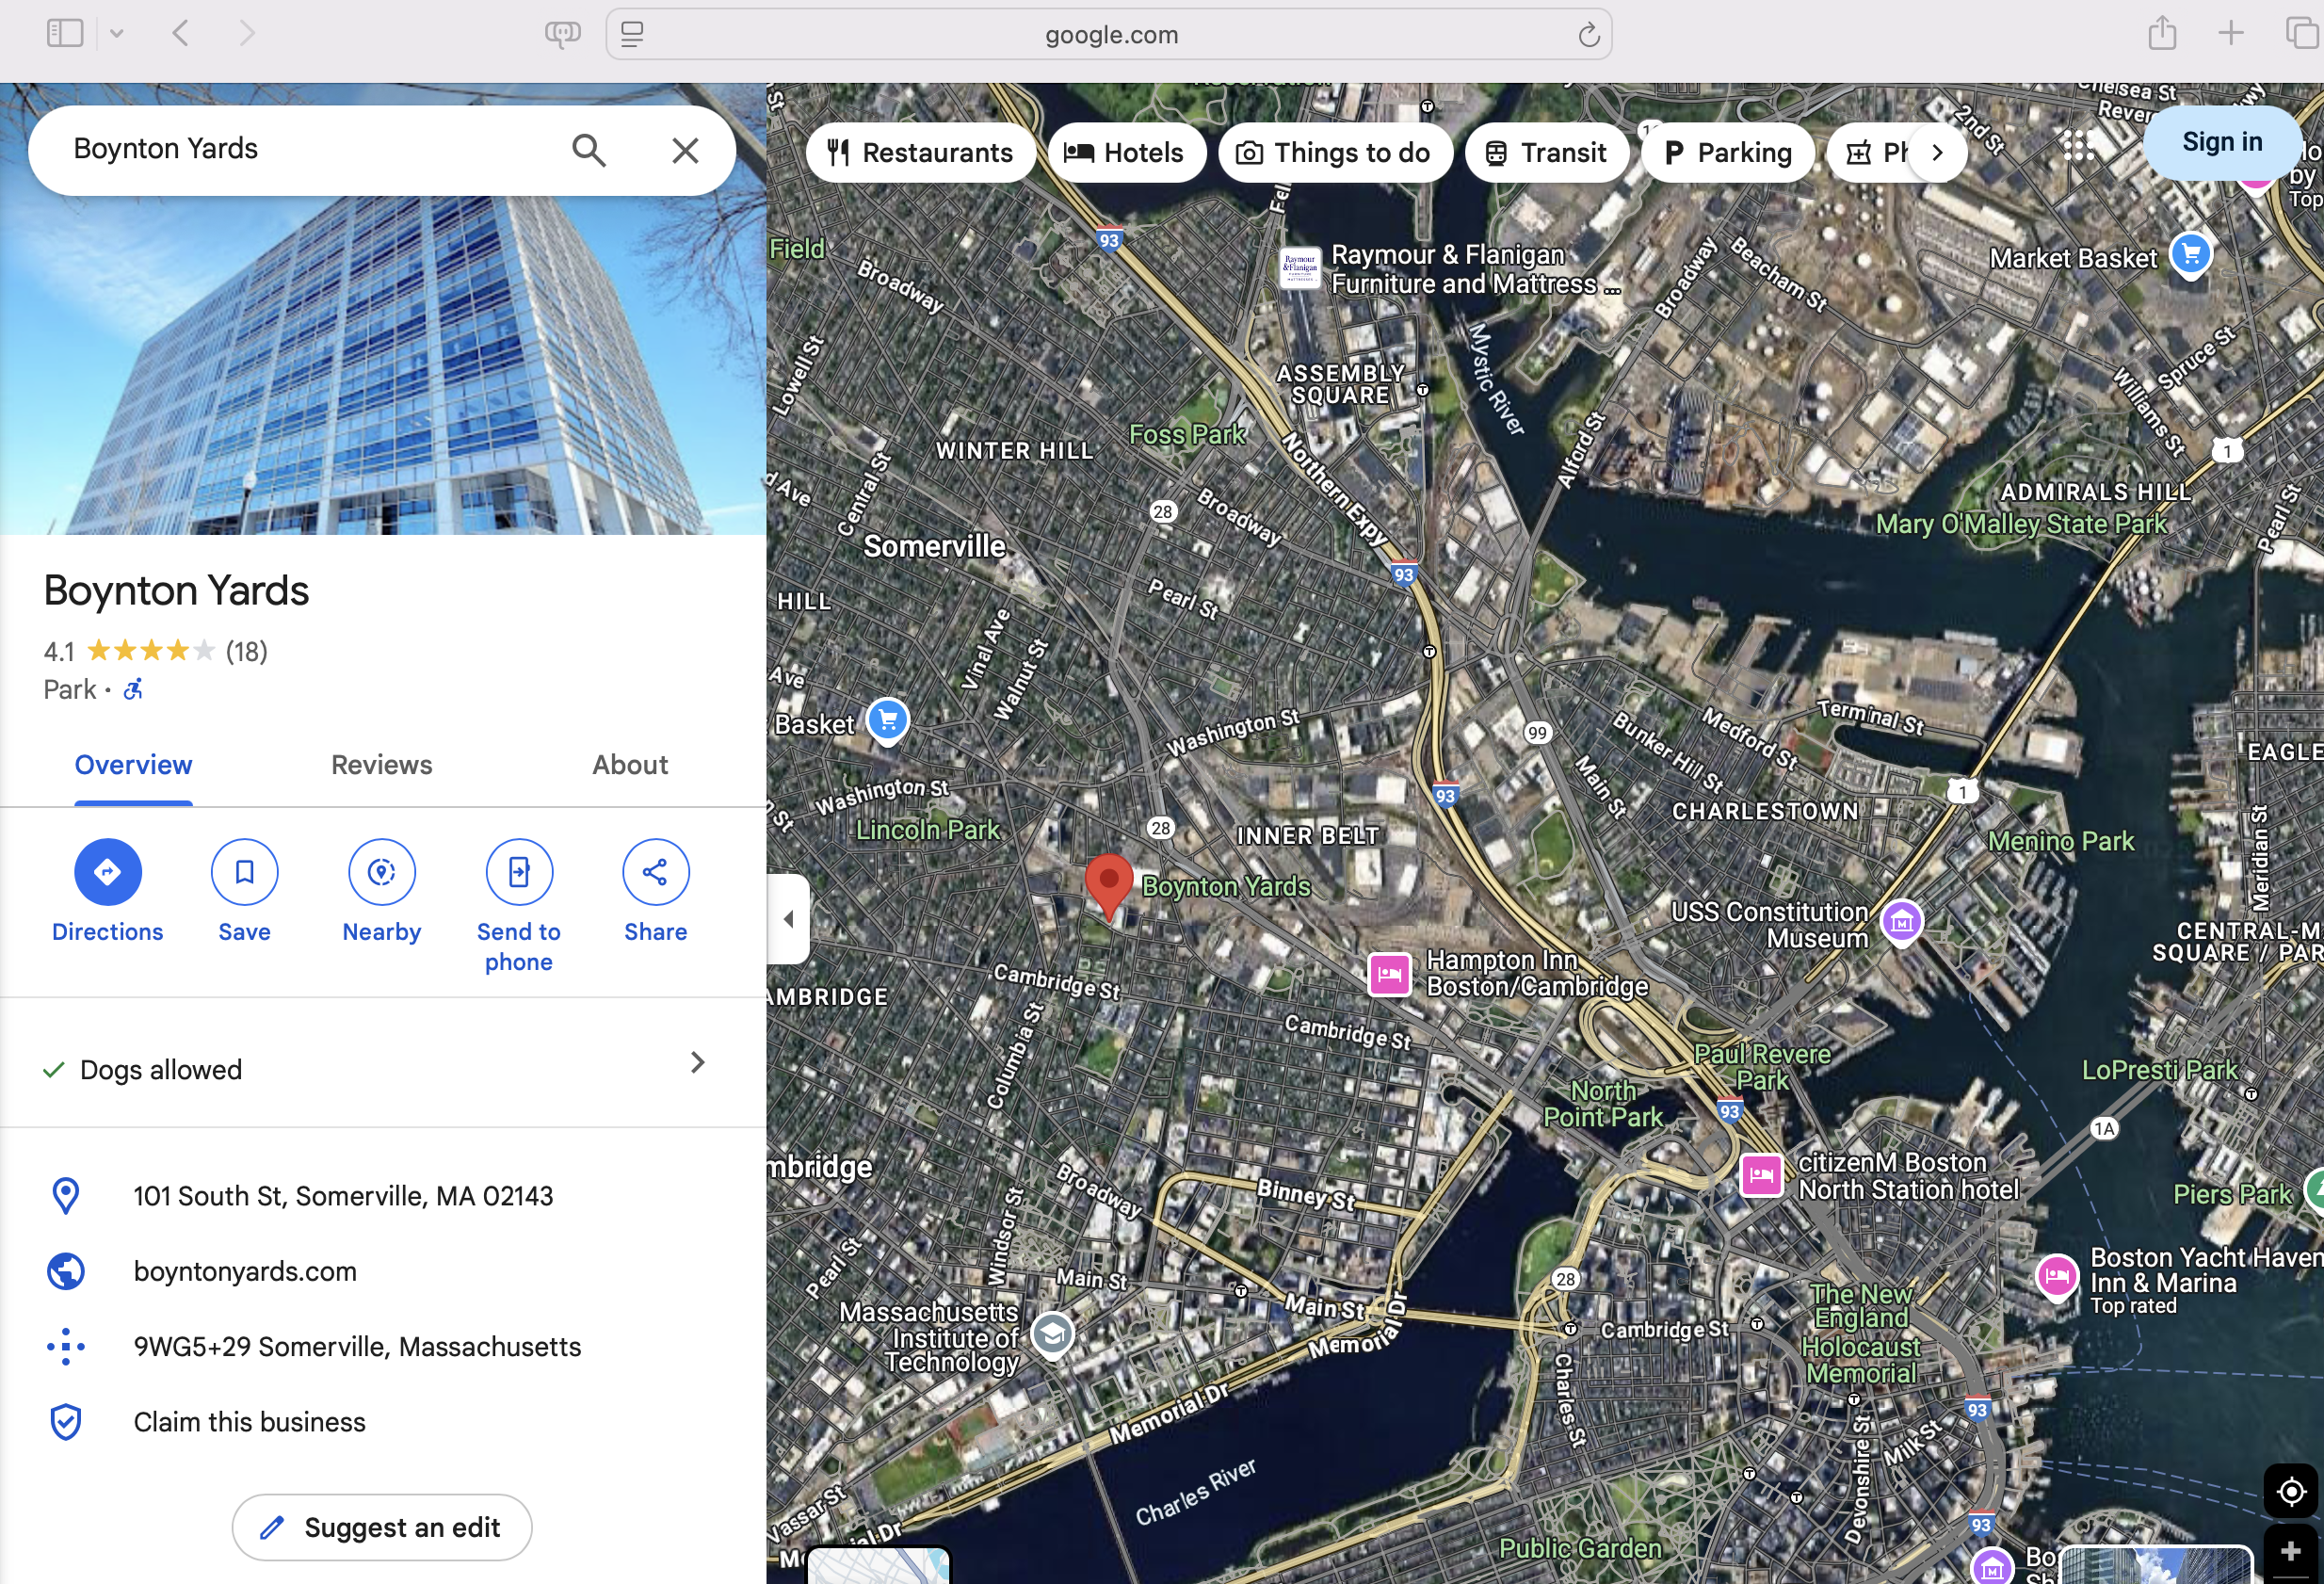Click the Suggest an edit button

pyautogui.click(x=381, y=1527)
